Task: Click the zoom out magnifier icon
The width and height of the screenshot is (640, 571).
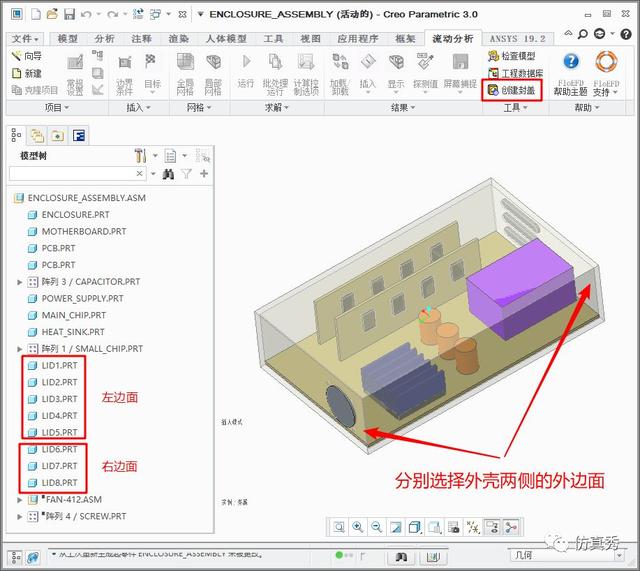Action: point(376,527)
